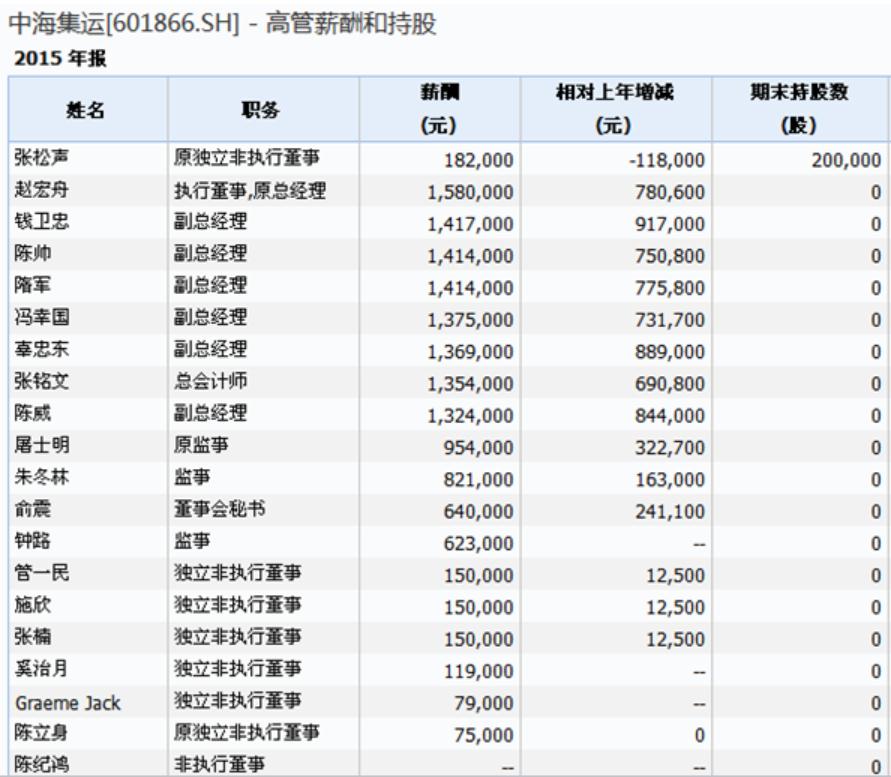Click the name 屠士明
This screenshot has height=777, width=891.
pos(41,444)
